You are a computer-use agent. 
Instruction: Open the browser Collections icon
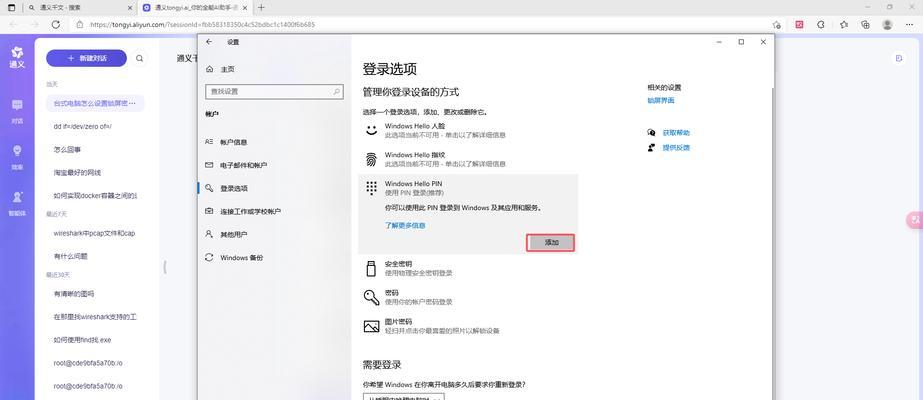(865, 25)
